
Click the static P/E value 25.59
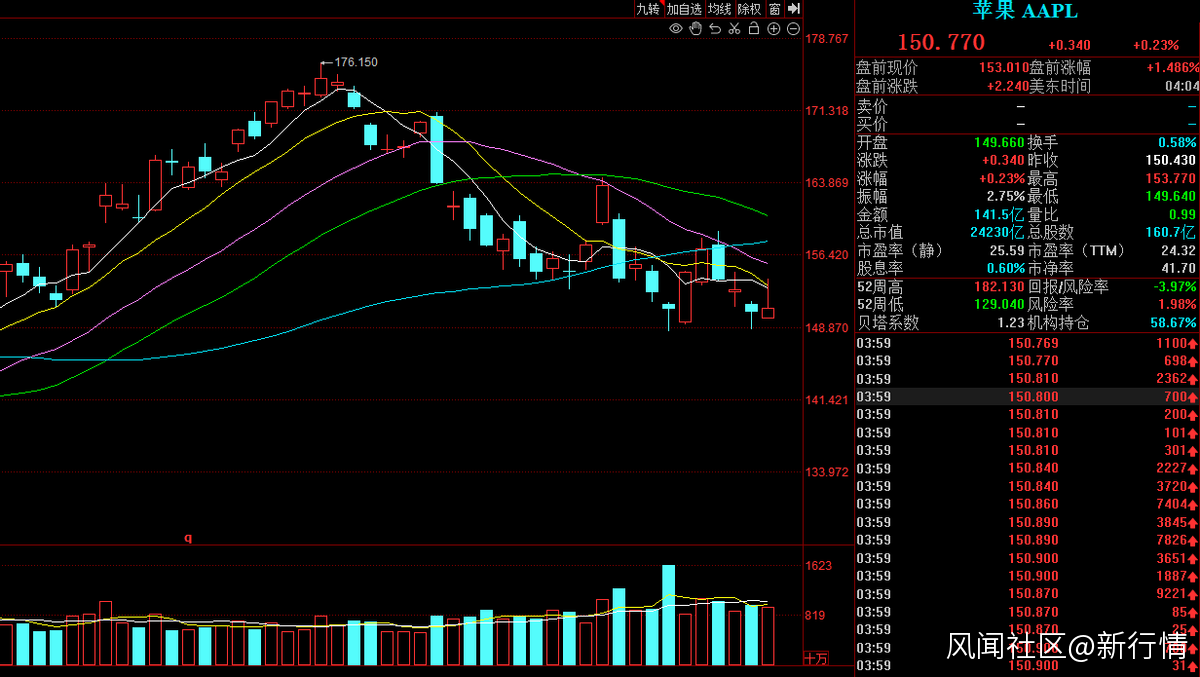[x=1008, y=251]
